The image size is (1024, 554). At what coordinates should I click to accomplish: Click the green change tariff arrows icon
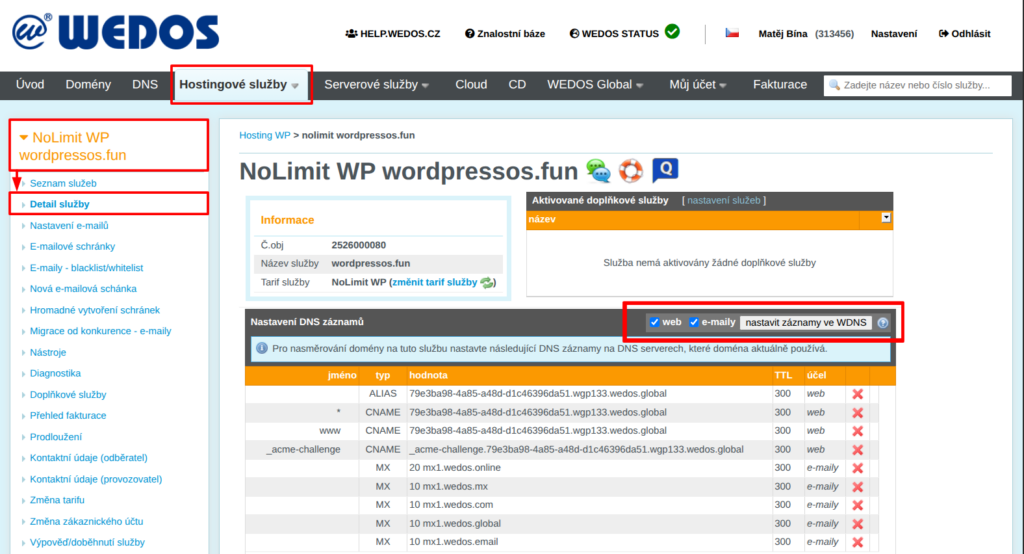coord(487,282)
